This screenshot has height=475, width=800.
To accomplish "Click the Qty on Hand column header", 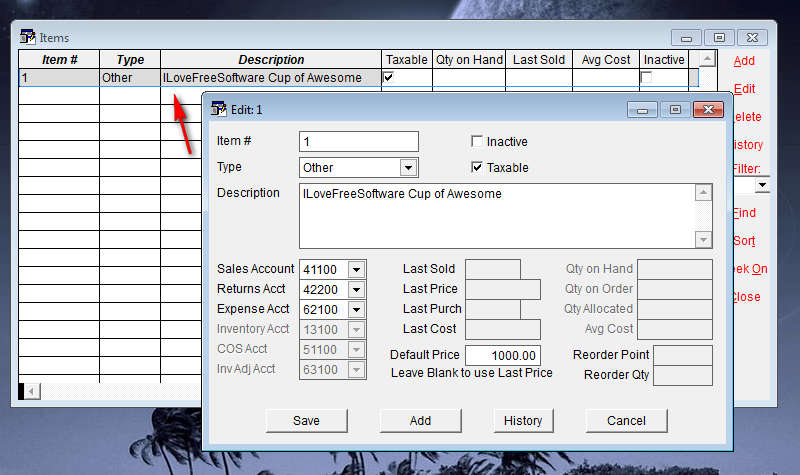I will pos(469,60).
